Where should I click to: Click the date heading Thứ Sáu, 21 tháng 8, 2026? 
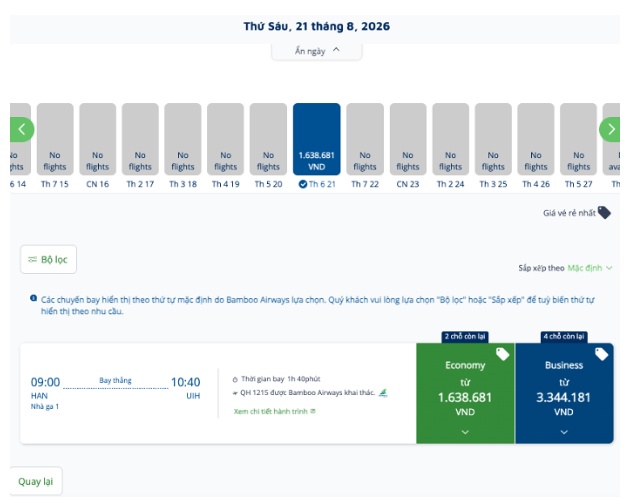(317, 26)
